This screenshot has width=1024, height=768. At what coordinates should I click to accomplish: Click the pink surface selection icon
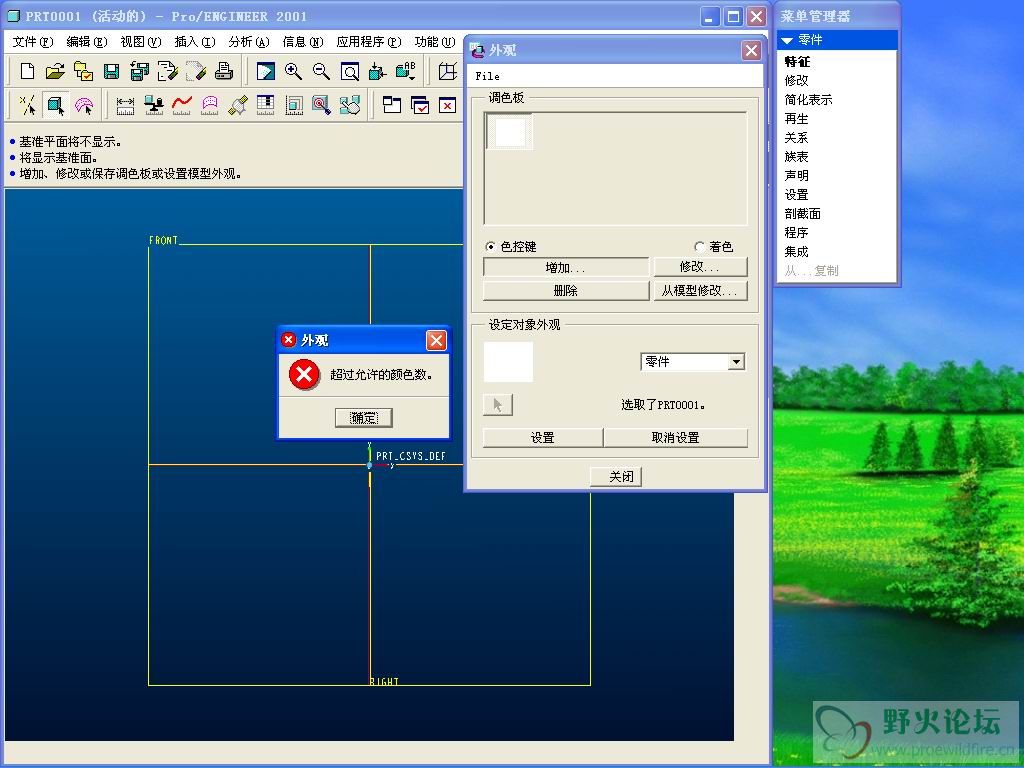[x=84, y=104]
